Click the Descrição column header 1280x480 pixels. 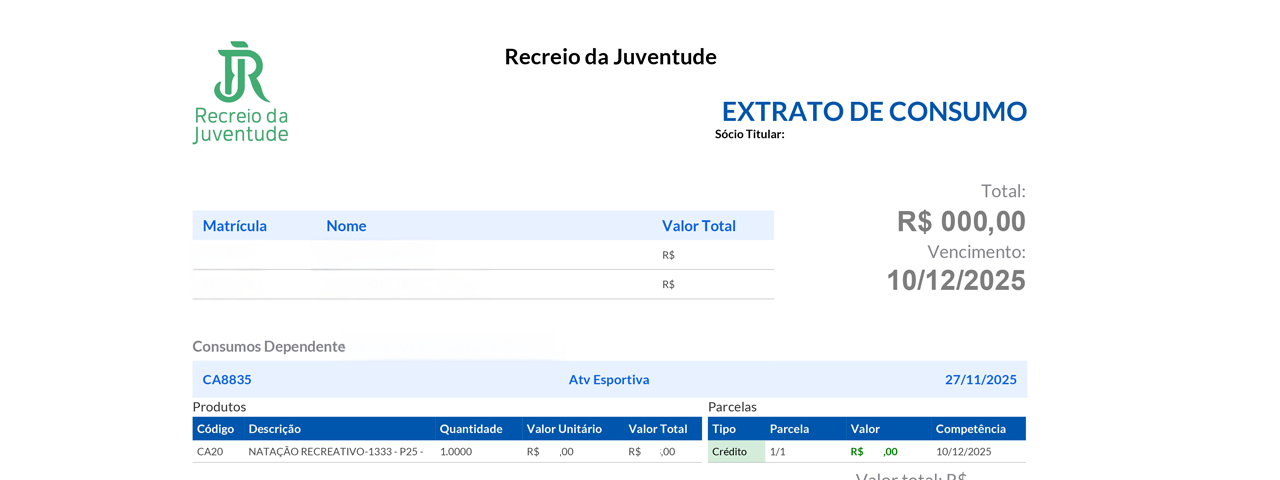click(x=275, y=429)
